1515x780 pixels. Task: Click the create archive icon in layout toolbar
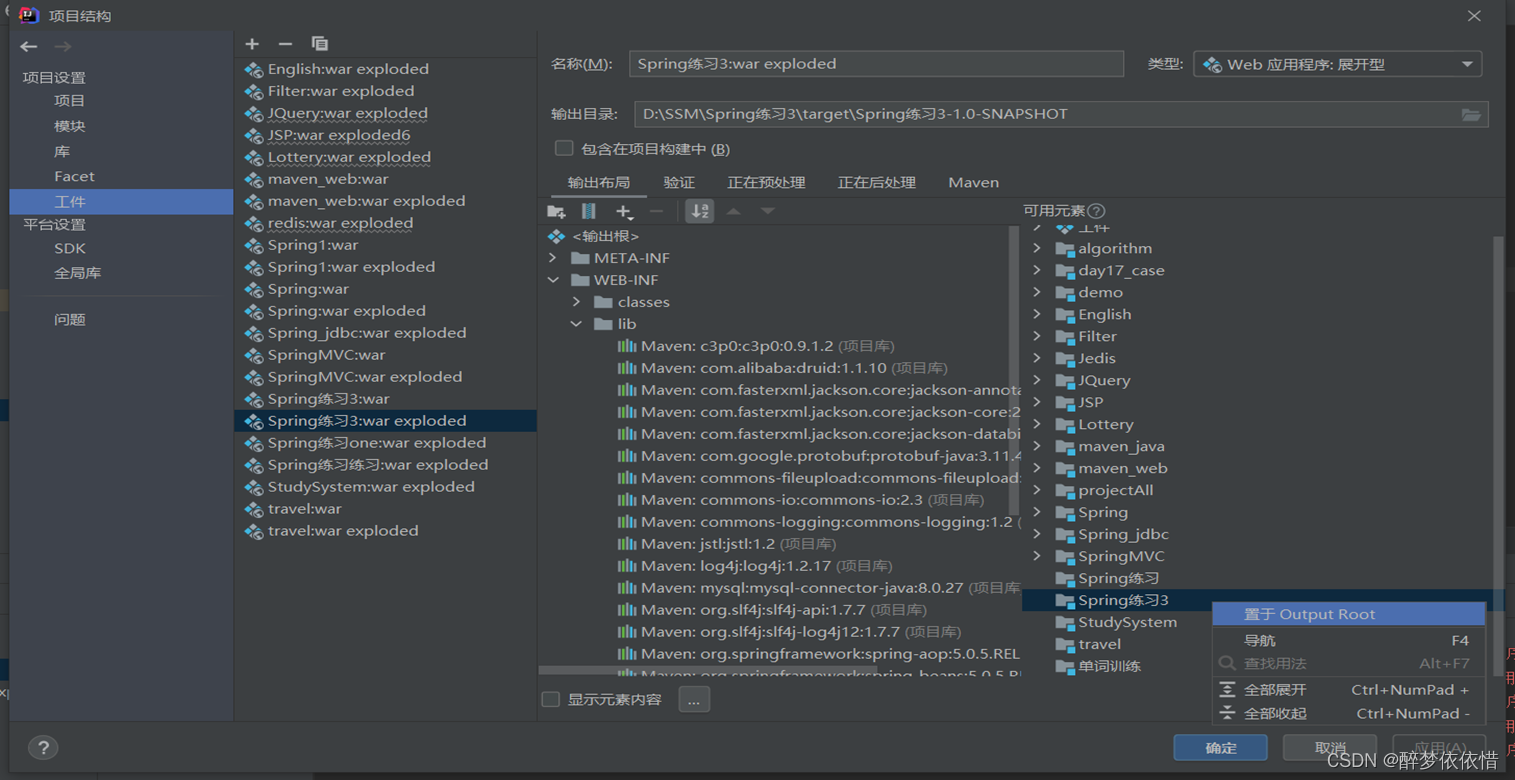589,211
